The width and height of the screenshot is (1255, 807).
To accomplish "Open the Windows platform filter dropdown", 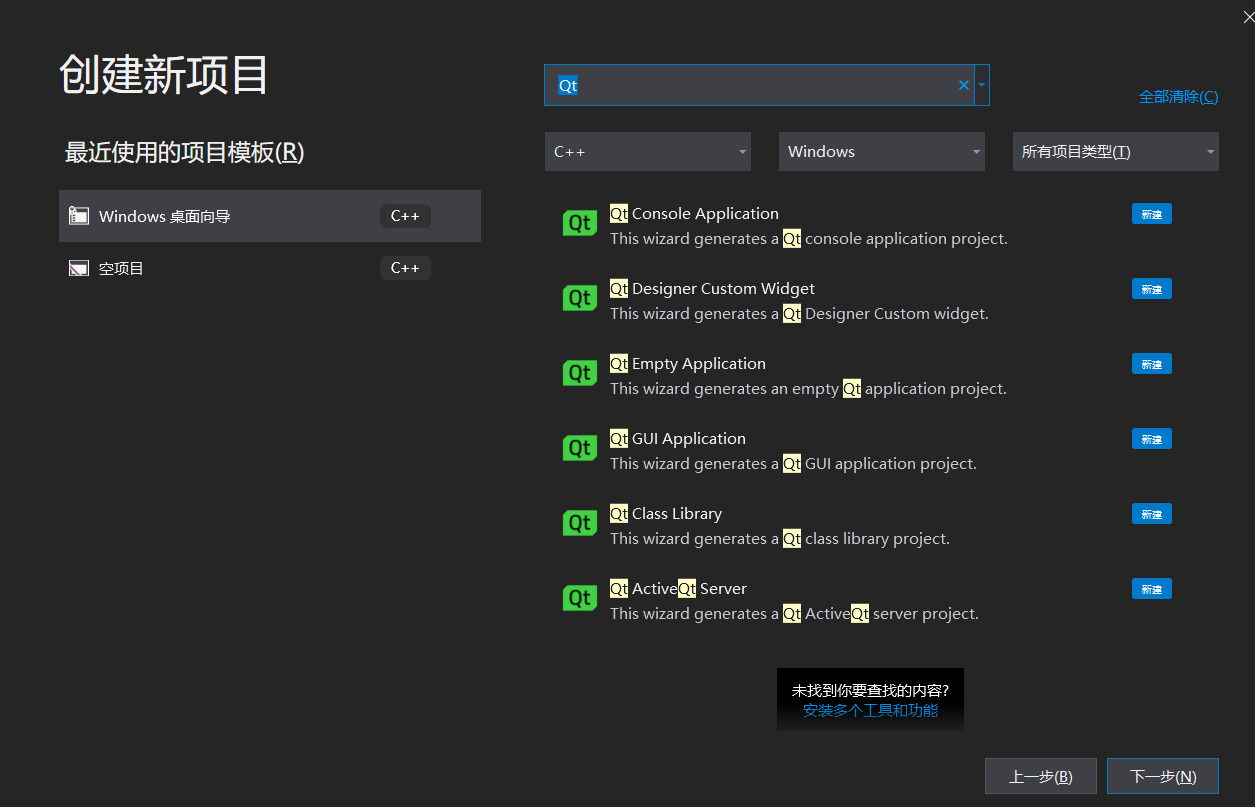I will point(882,152).
